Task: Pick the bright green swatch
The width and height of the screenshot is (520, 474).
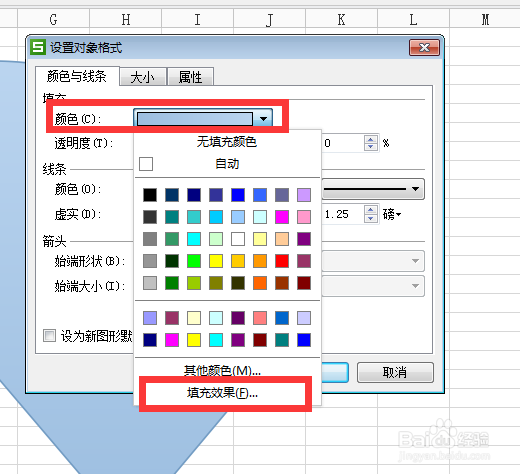Action: tap(194, 261)
